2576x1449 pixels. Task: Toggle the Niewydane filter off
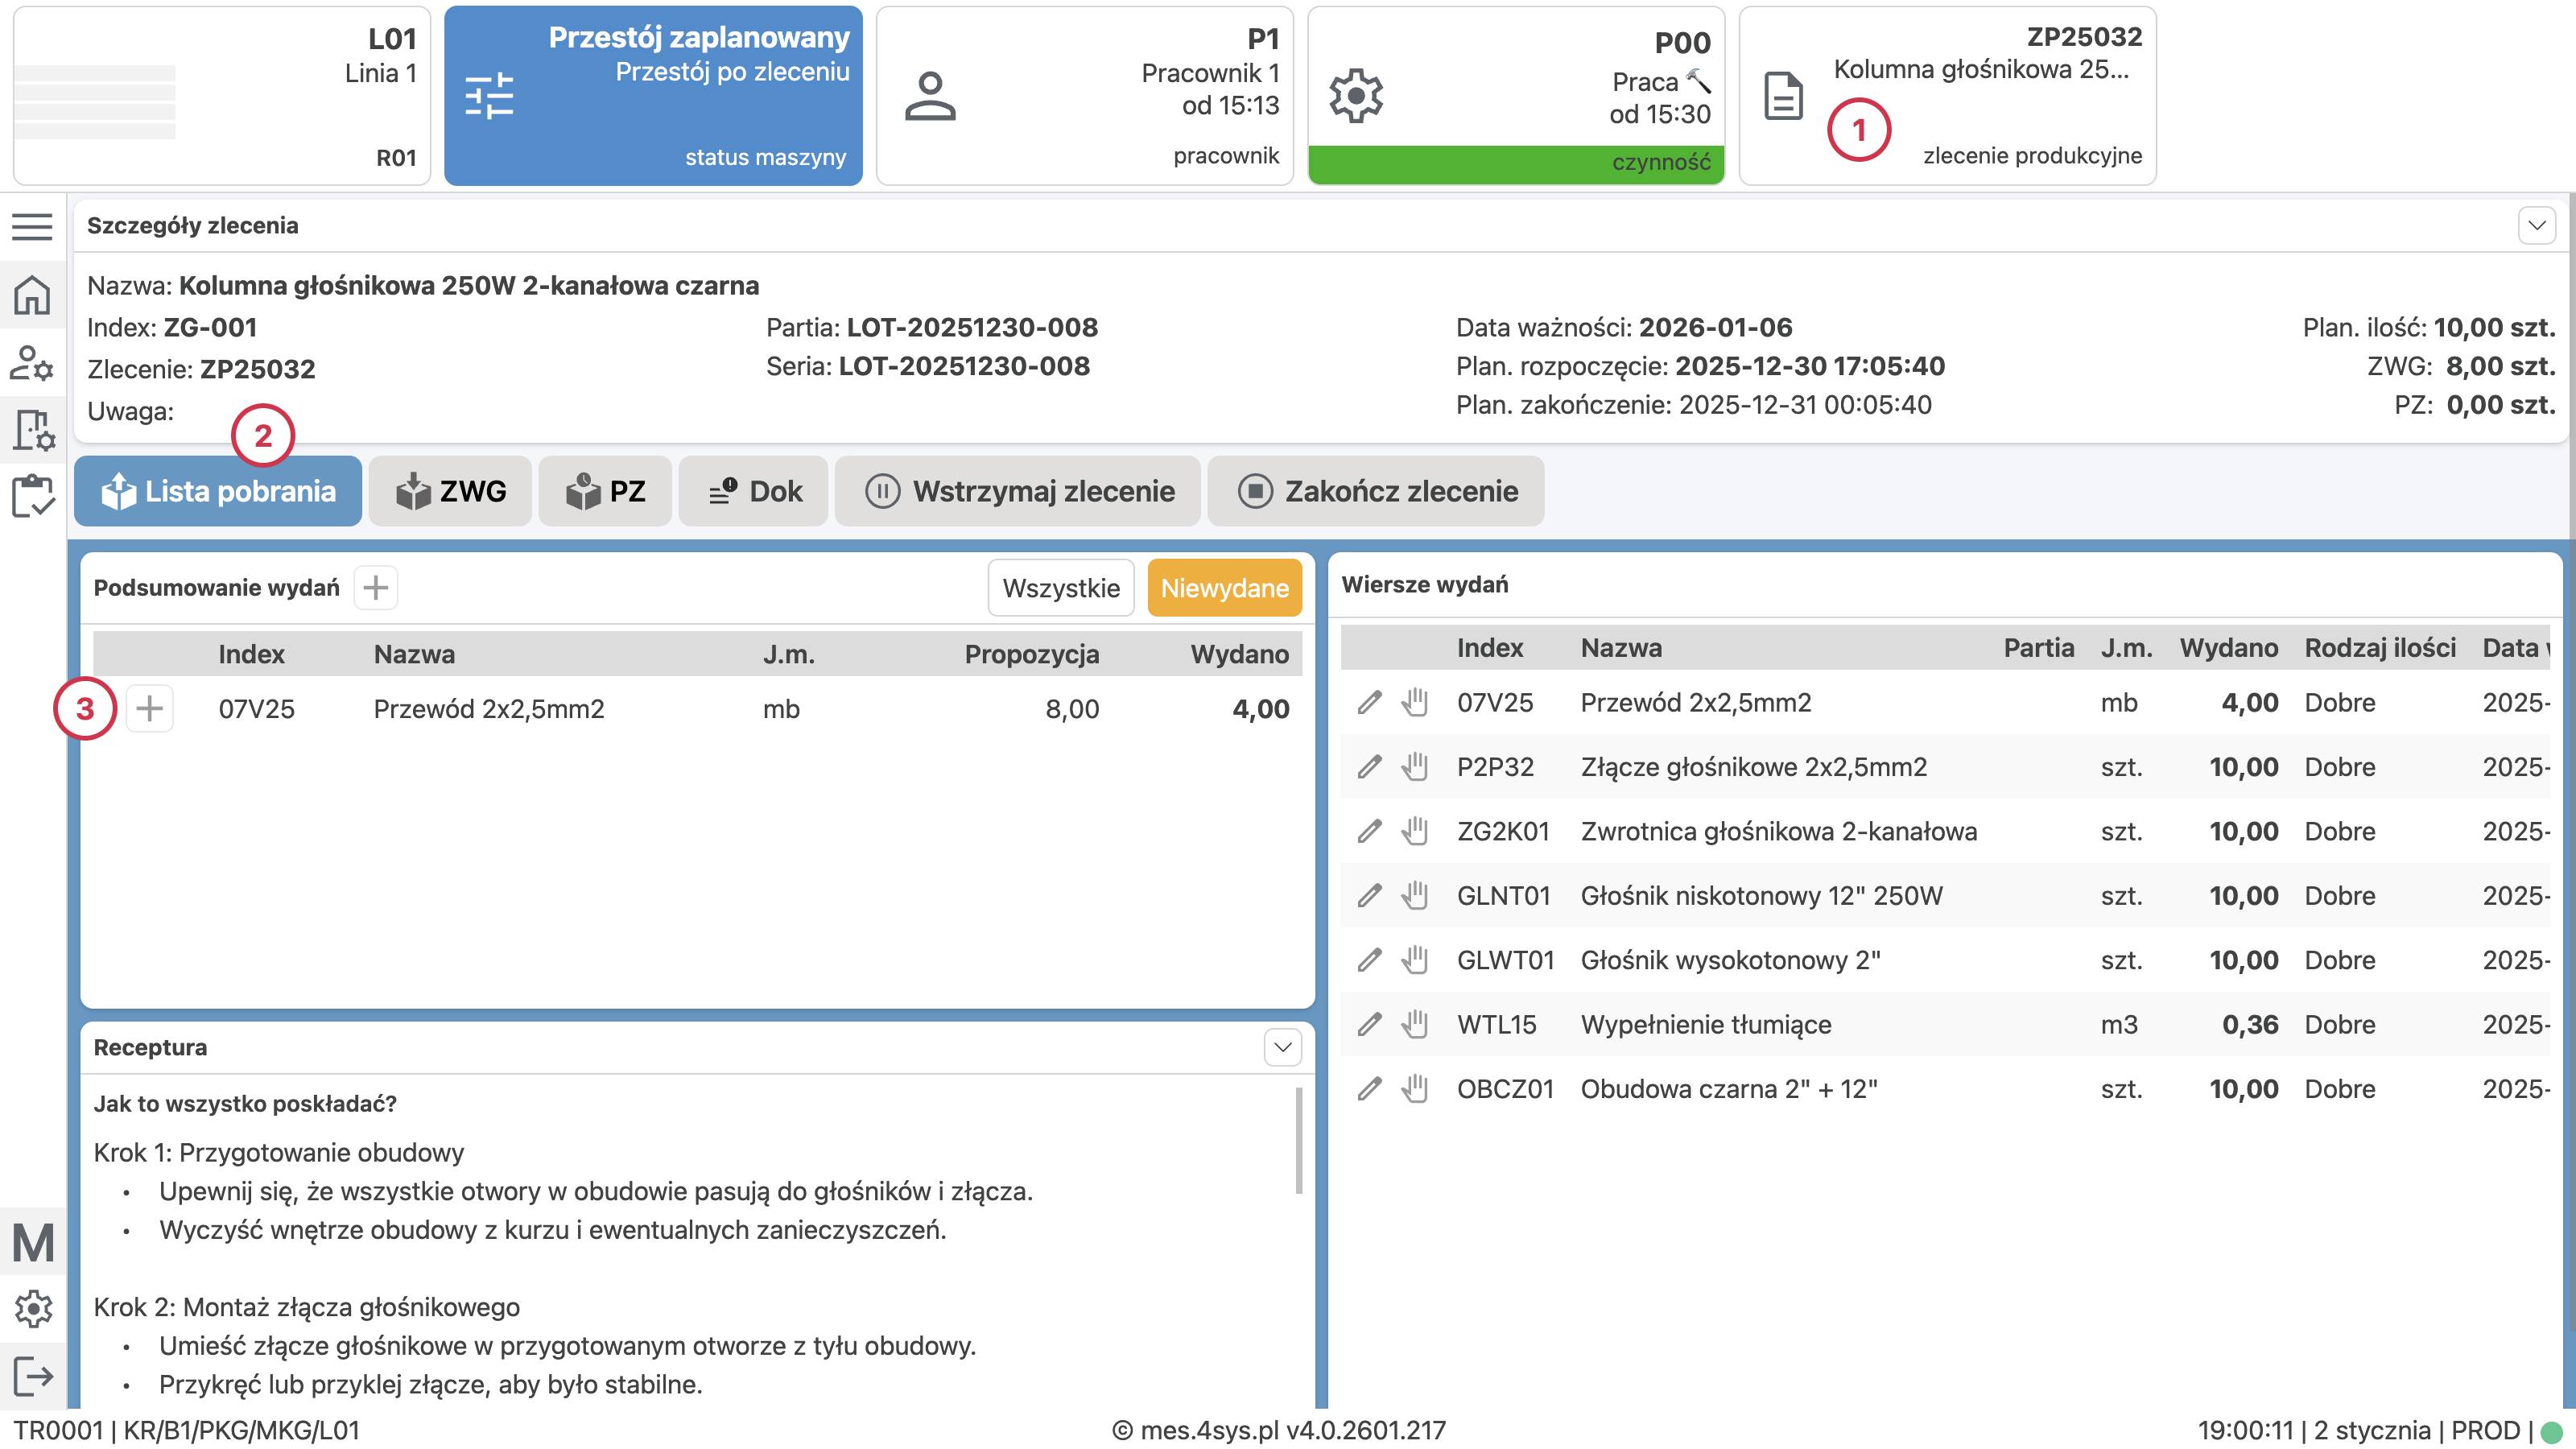pos(1225,588)
